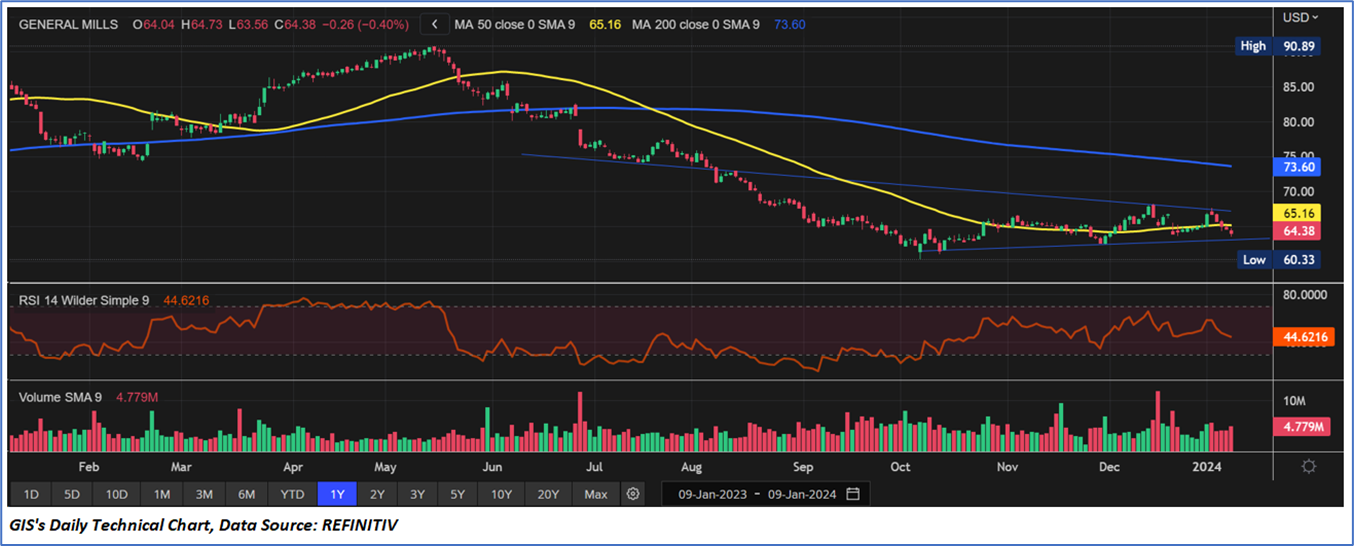The width and height of the screenshot is (1354, 546).
Task: Click the Volume SMA 9 indicator label
Action: pyautogui.click(x=61, y=397)
